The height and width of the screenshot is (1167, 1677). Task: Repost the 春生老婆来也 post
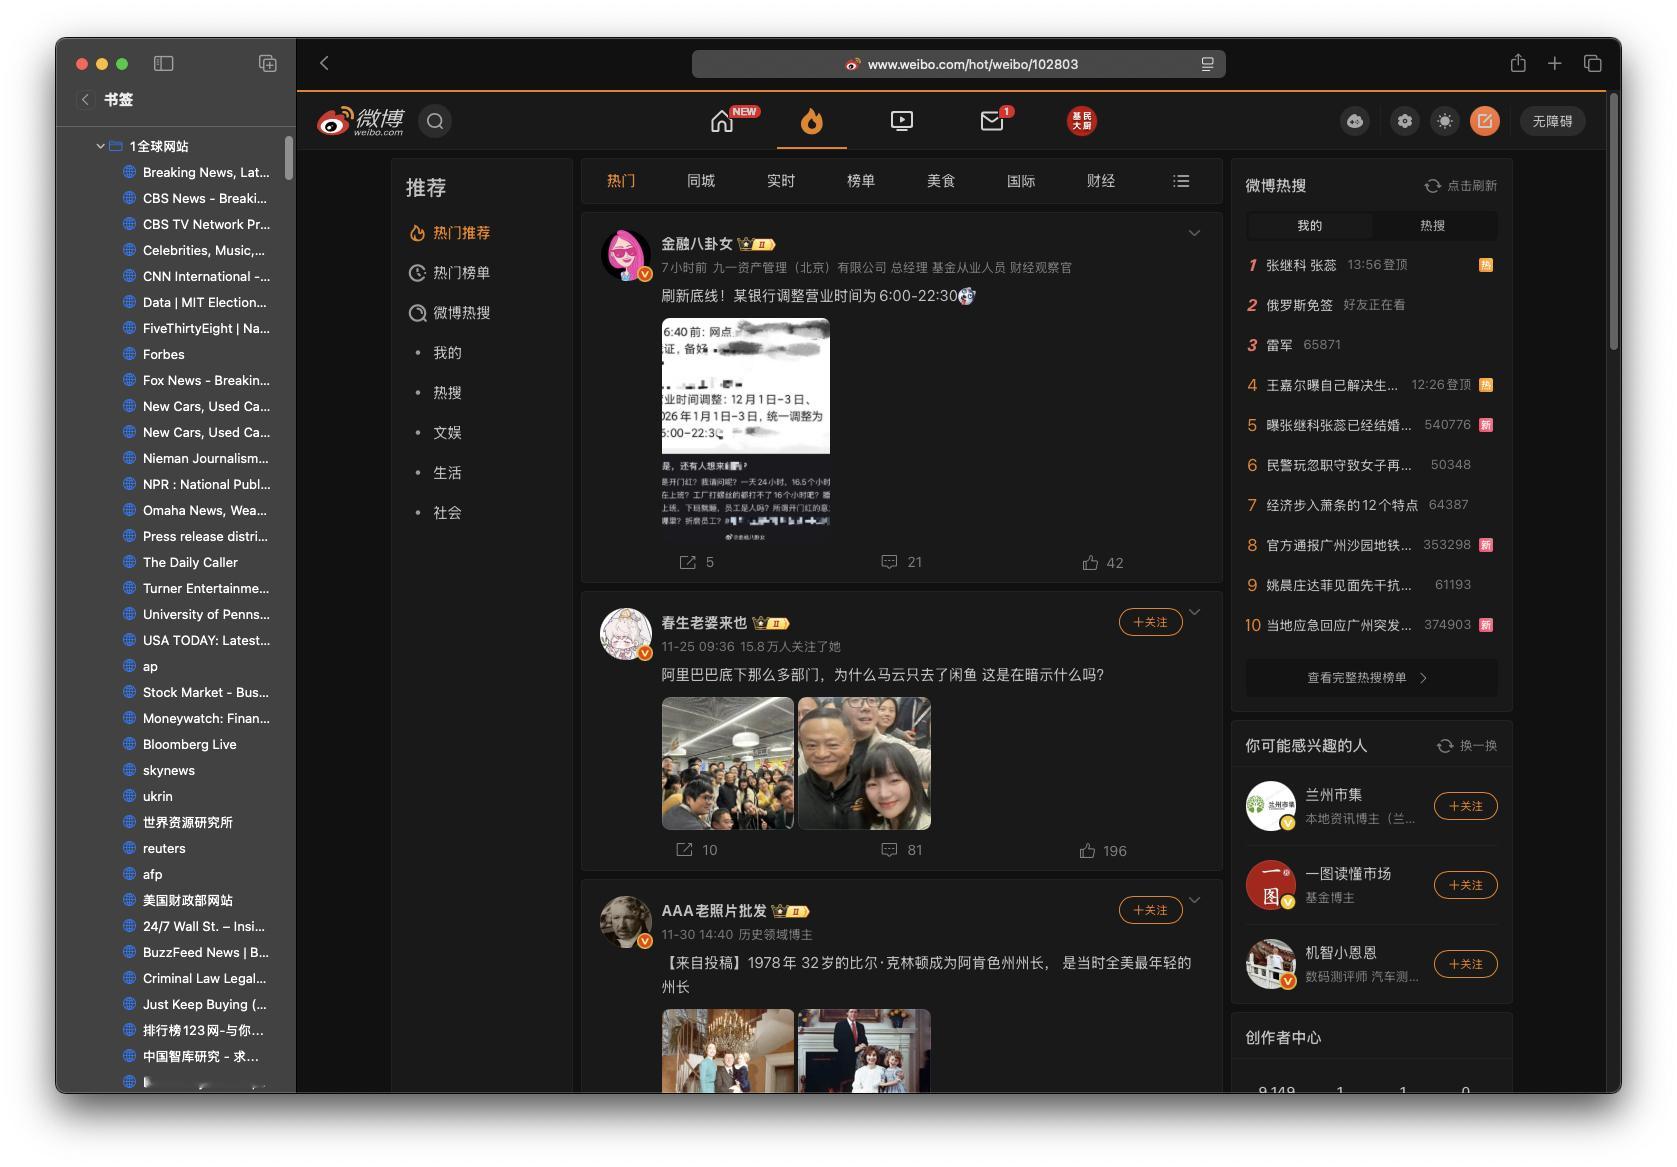tap(697, 850)
